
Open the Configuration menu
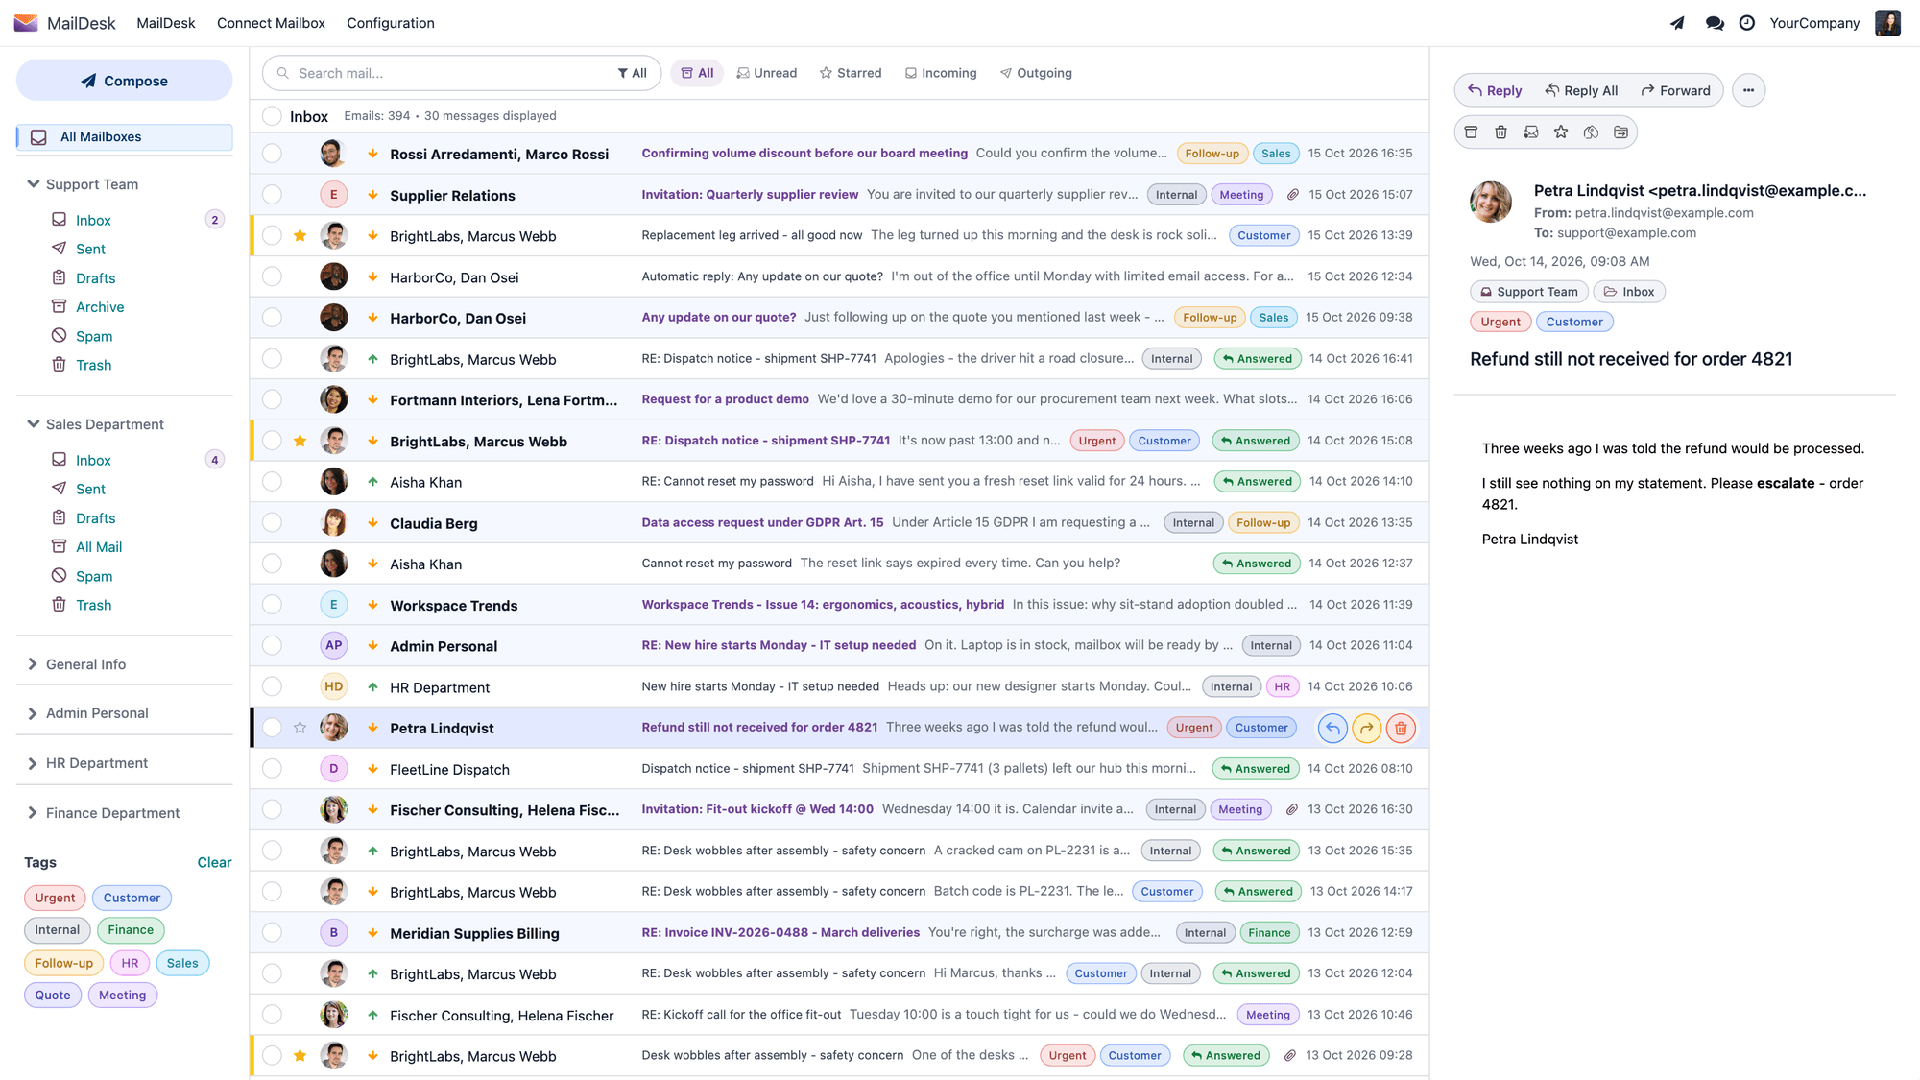[x=390, y=23]
